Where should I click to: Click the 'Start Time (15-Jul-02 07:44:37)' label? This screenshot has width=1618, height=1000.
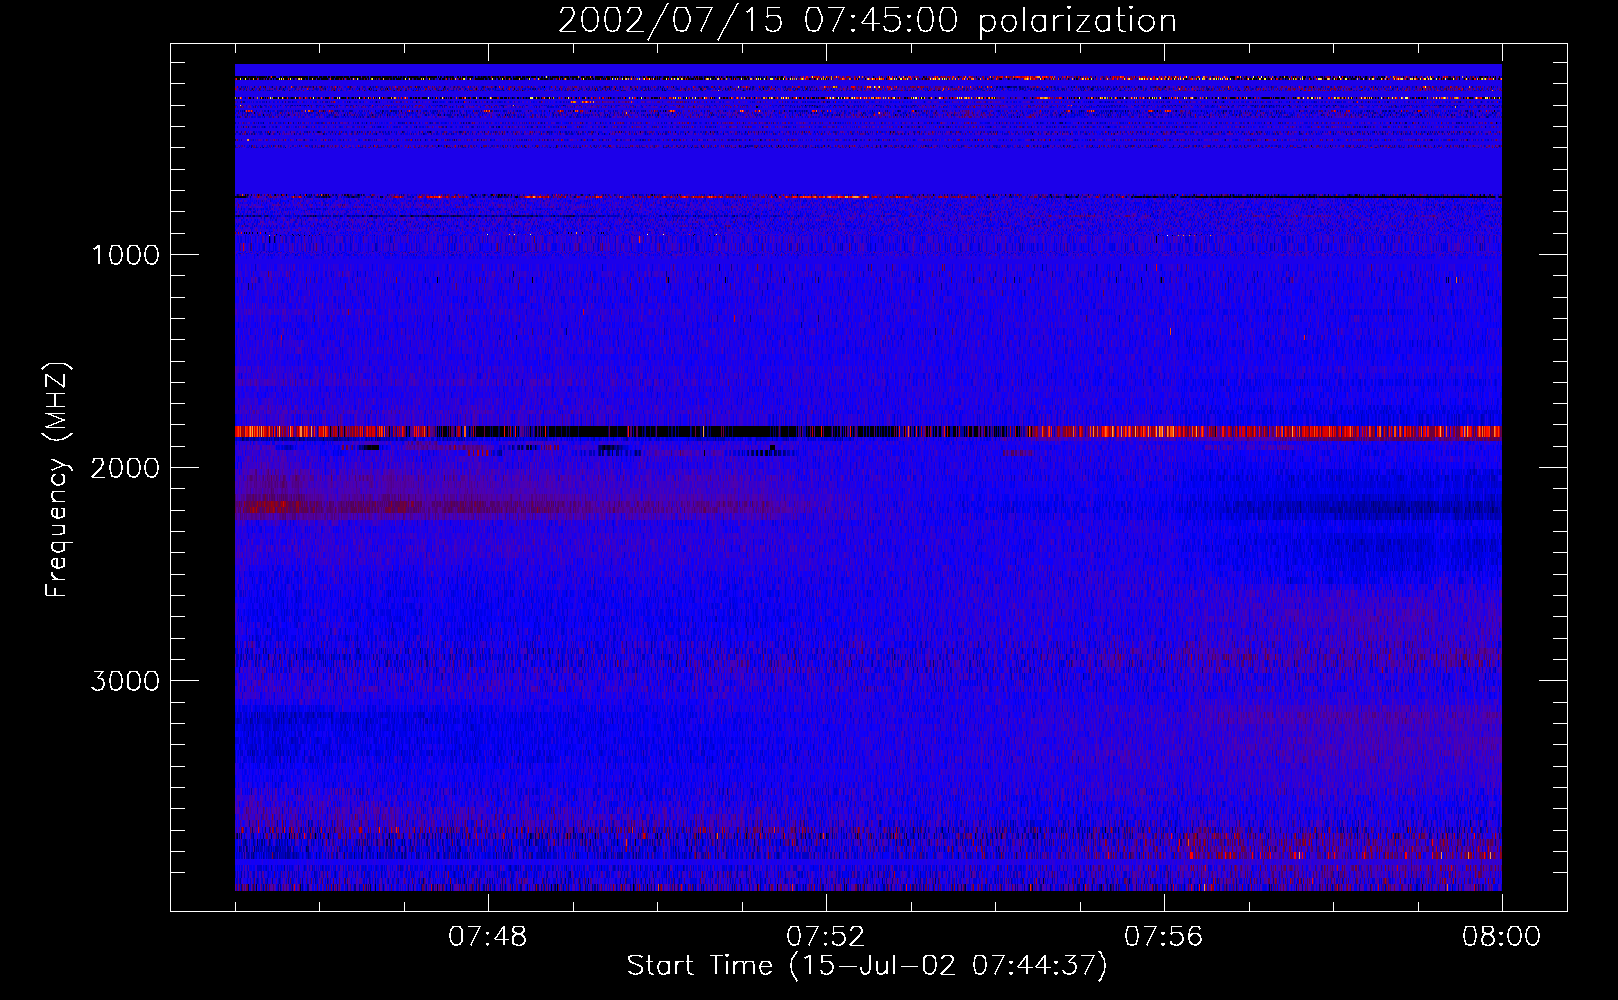[867, 966]
